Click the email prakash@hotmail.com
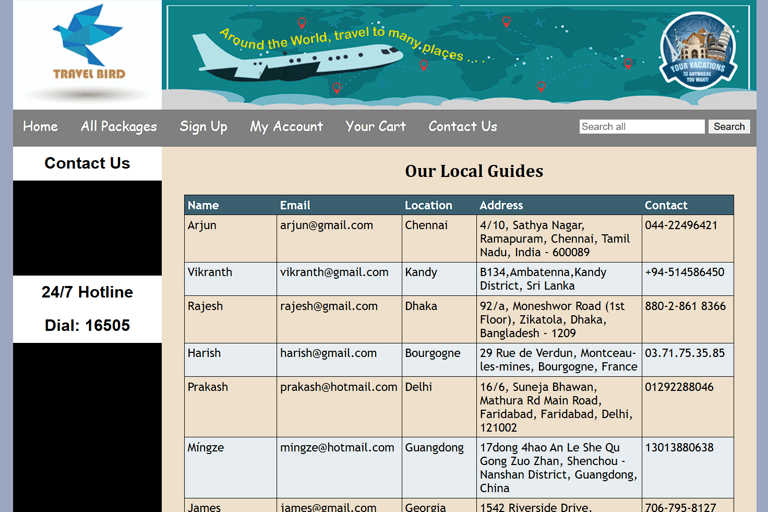 (338, 387)
